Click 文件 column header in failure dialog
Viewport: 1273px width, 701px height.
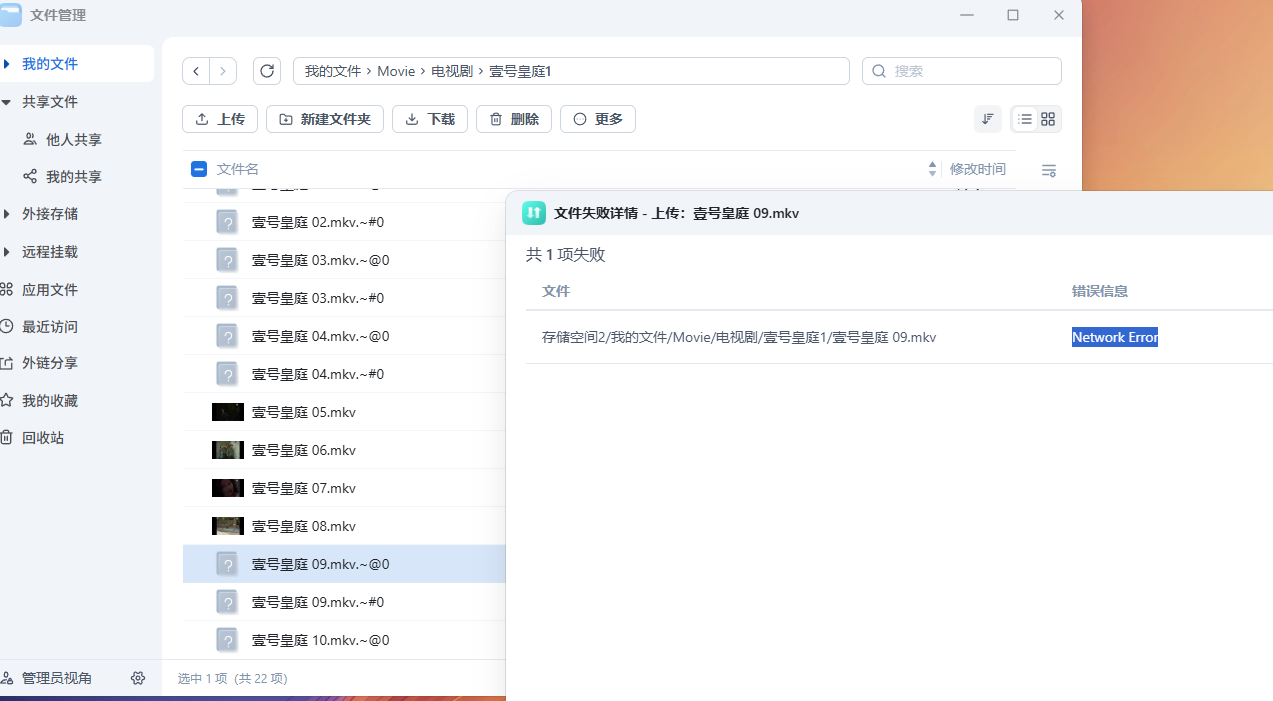[x=556, y=291]
